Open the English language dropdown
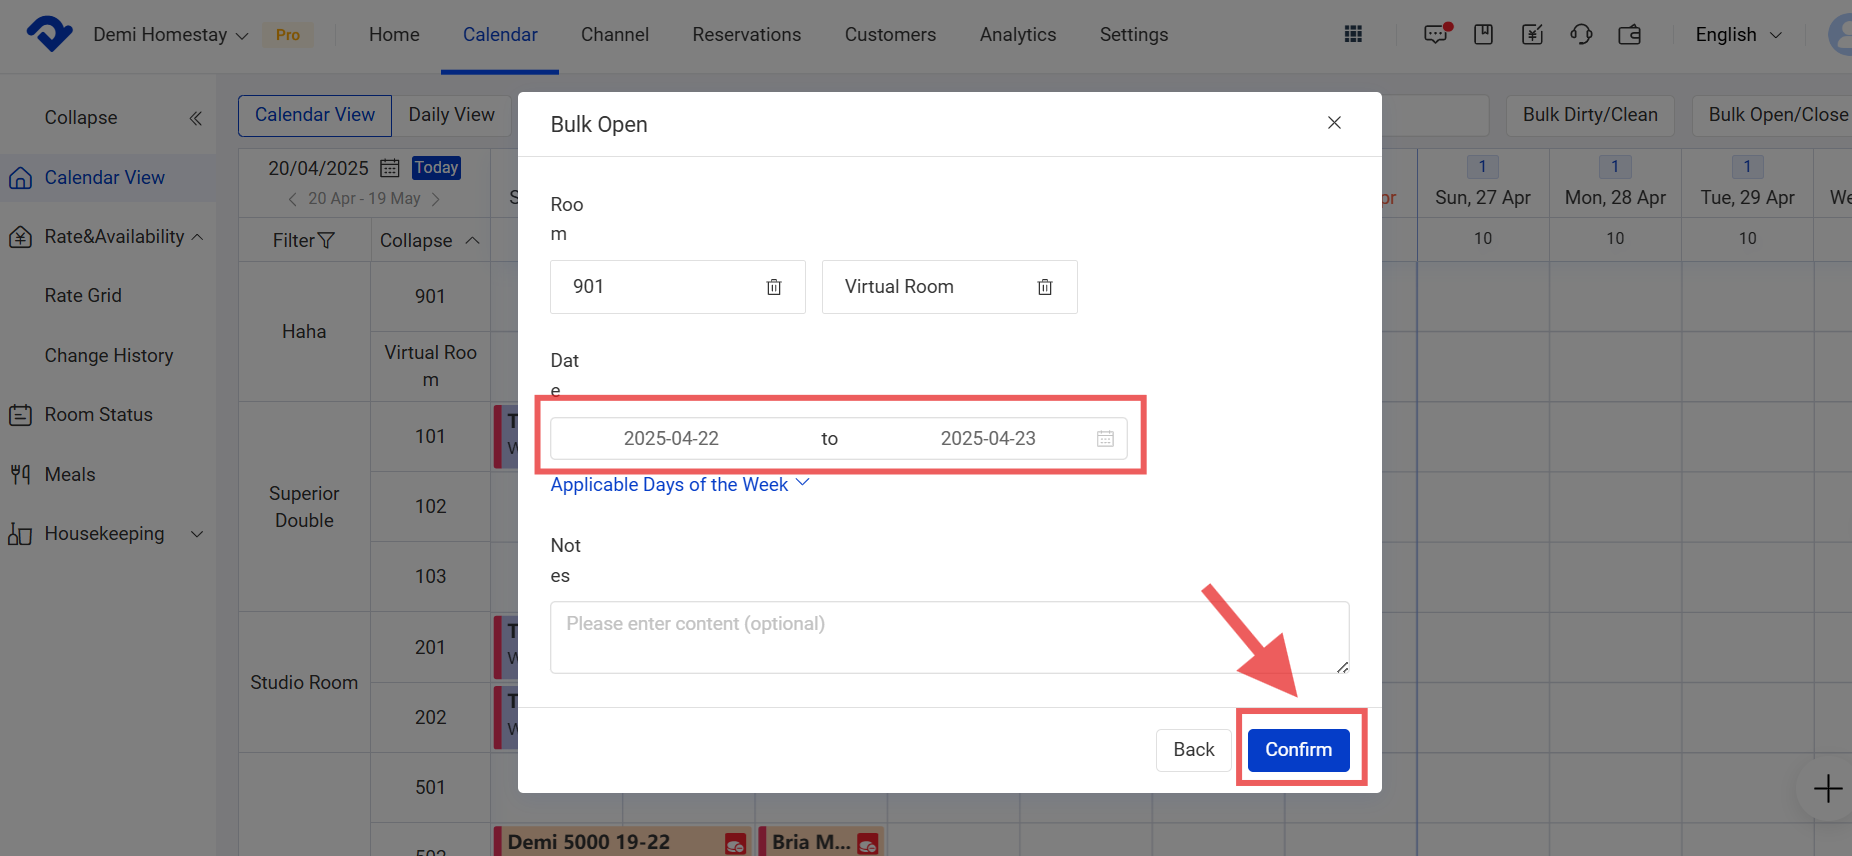This screenshot has height=856, width=1852. (x=1738, y=35)
